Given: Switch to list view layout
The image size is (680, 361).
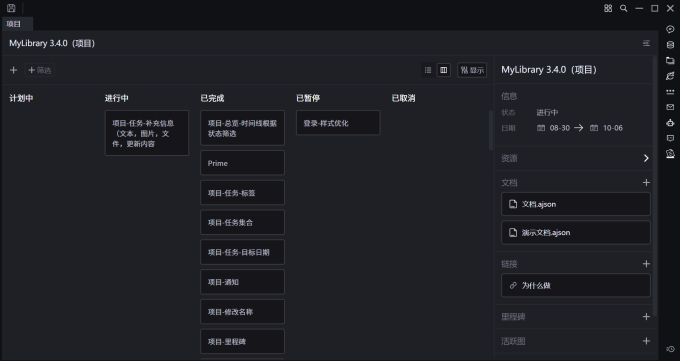Looking at the screenshot, I should click(x=428, y=70).
